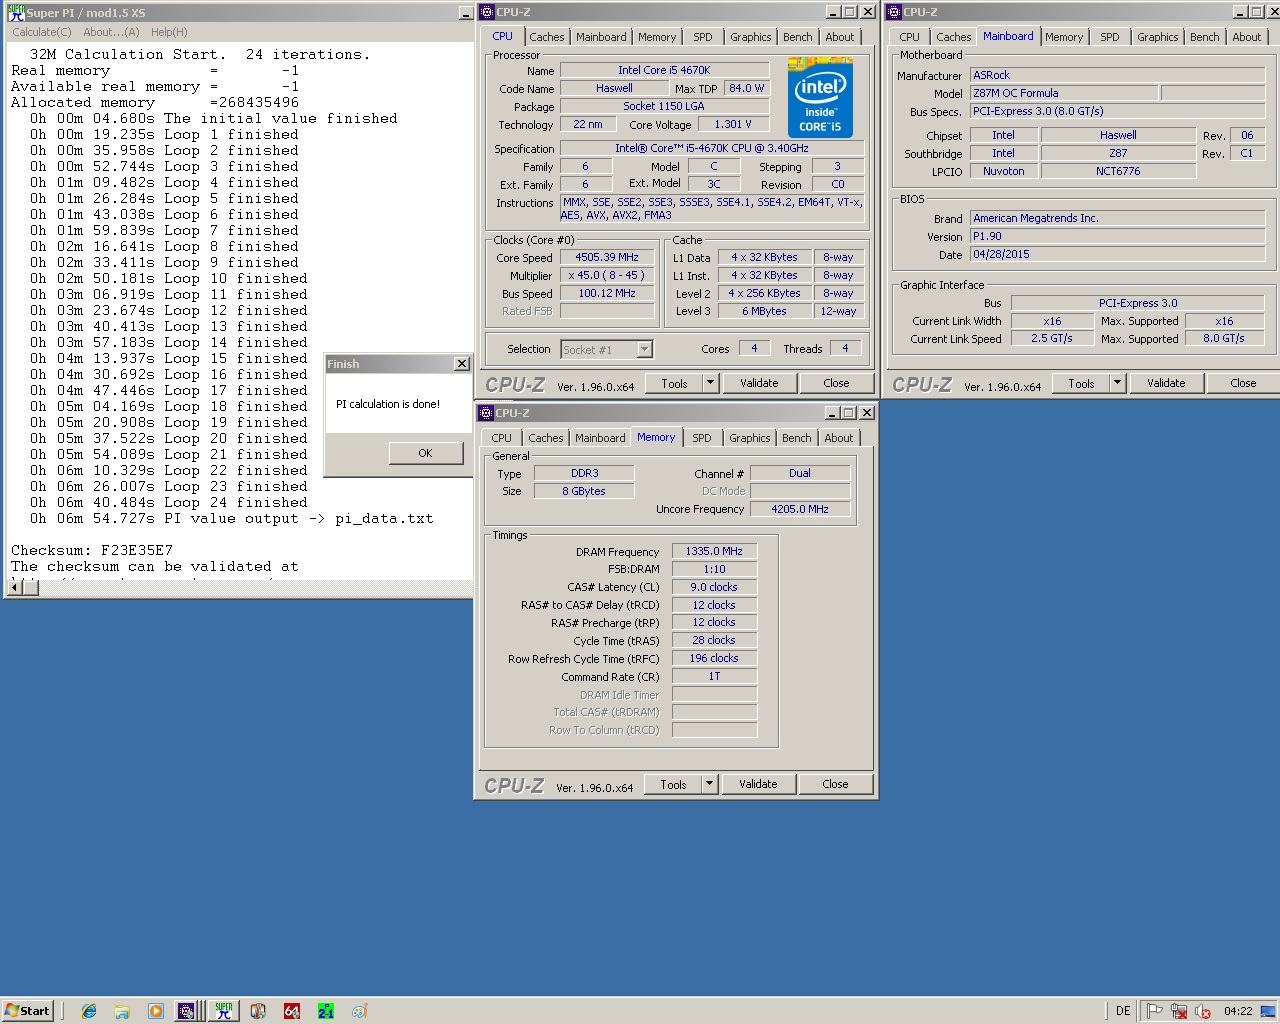This screenshot has height=1024, width=1280.
Task: Click the 04:22 system clock
Action: pos(1238,1011)
